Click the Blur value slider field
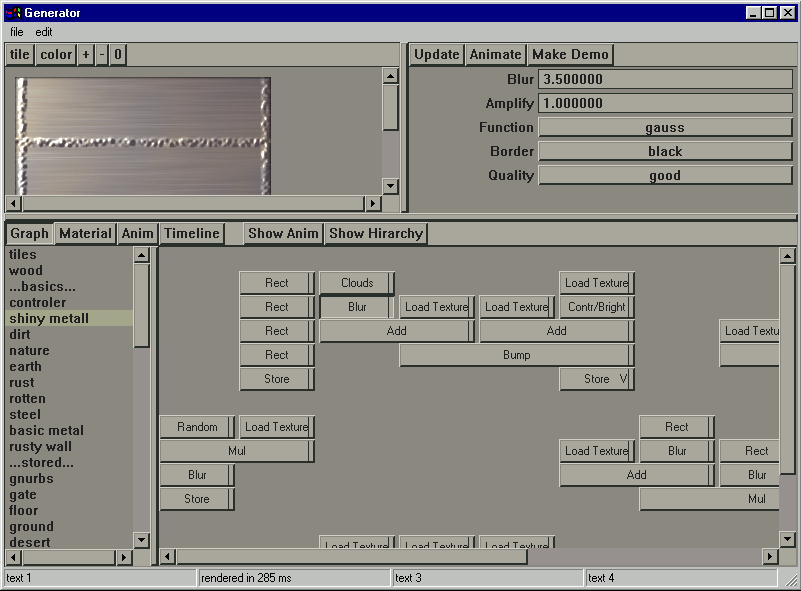 click(665, 79)
